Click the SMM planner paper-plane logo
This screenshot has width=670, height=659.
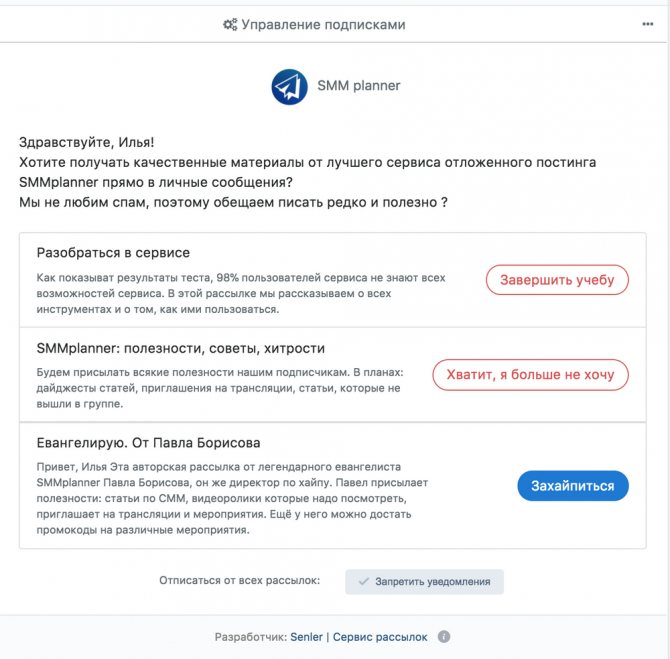[x=289, y=87]
